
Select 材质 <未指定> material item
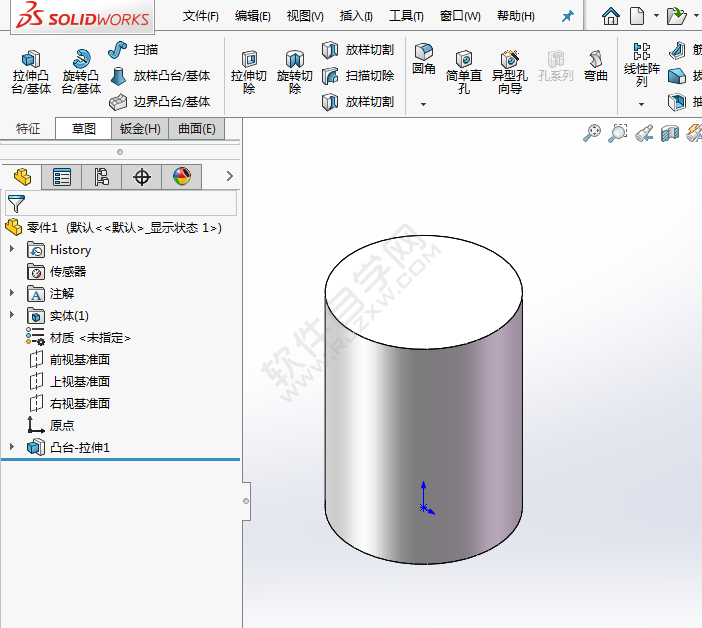78,337
